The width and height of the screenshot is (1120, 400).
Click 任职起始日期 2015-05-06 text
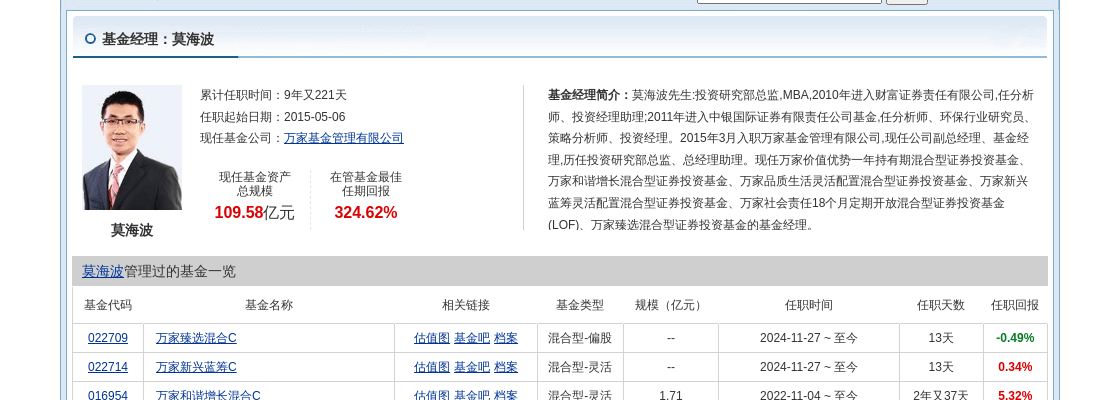273,116
